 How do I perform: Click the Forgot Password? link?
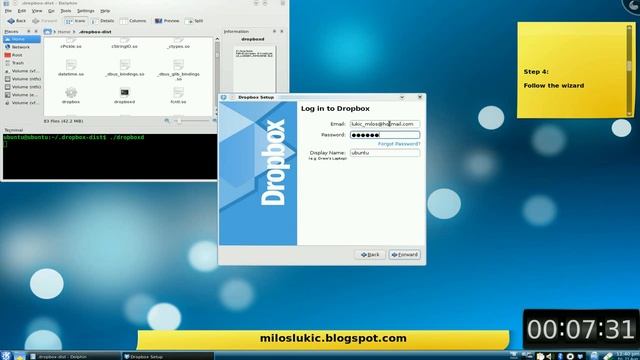399,144
